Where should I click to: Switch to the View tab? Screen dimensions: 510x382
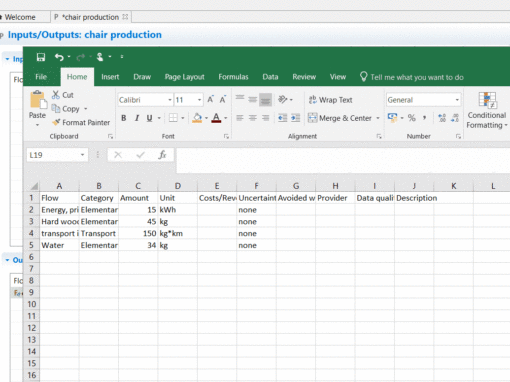(338, 77)
